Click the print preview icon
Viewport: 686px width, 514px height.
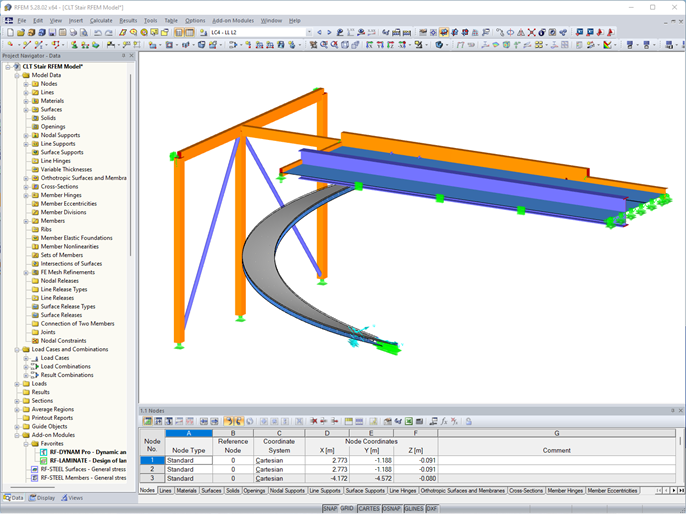[x=84, y=32]
